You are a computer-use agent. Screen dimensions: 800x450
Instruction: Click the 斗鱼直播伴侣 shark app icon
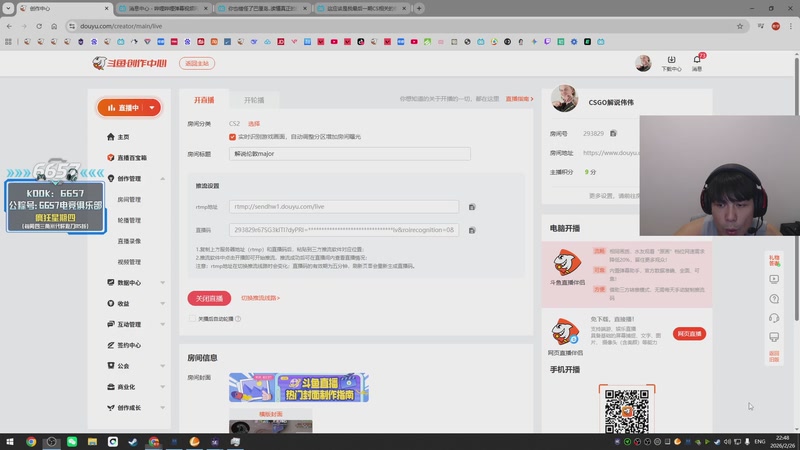click(x=567, y=262)
